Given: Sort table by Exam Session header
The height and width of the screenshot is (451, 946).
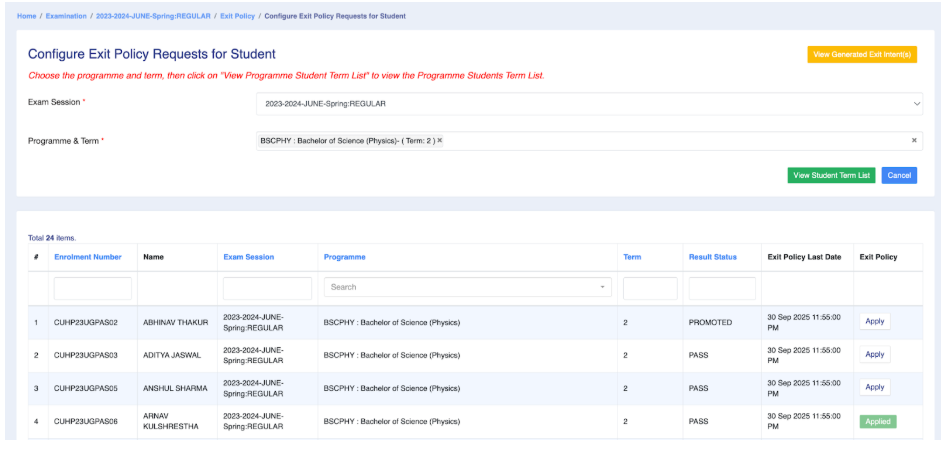Looking at the screenshot, I should [x=248, y=257].
